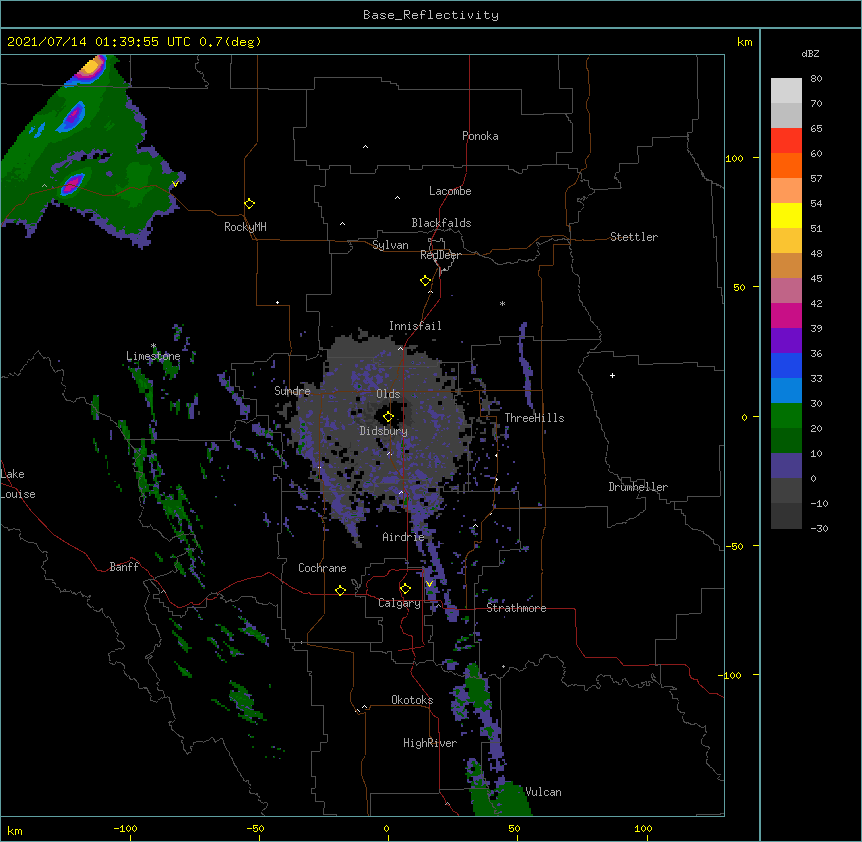Click the Strathmore label
The height and width of the screenshot is (842, 862).
click(x=516, y=608)
